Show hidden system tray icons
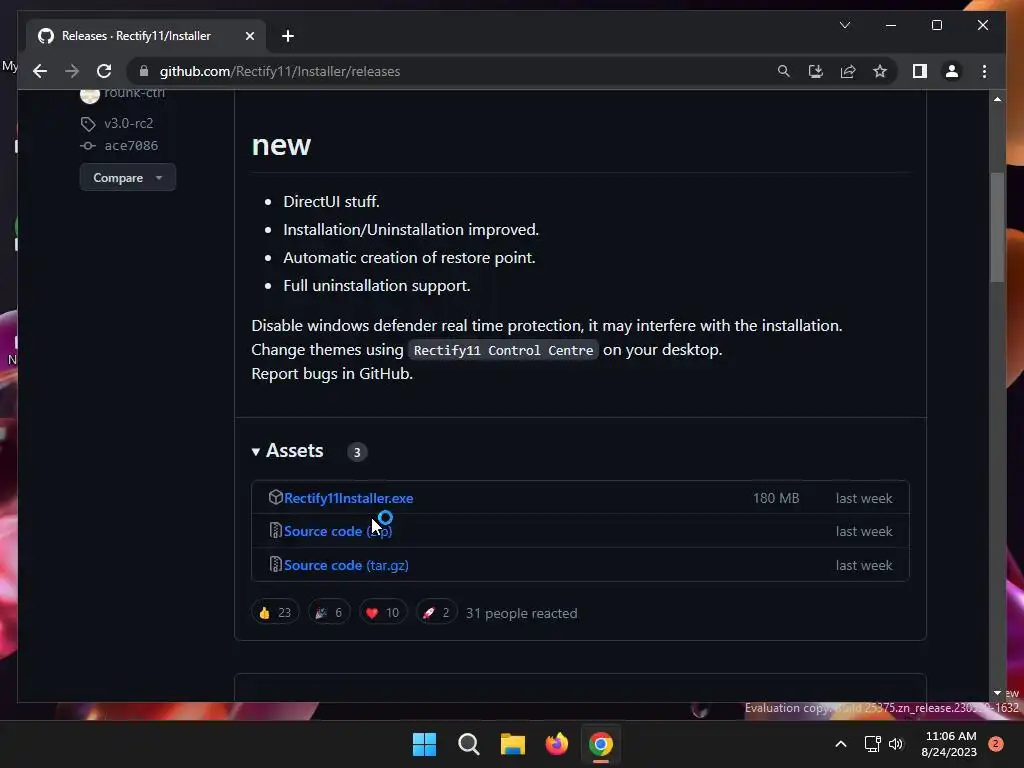 (841, 744)
